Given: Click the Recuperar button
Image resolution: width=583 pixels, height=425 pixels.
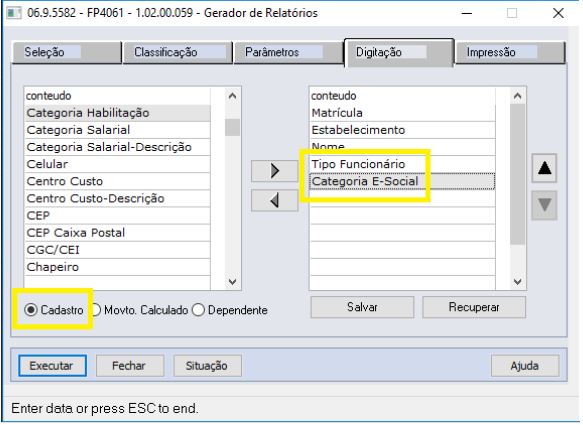Looking at the screenshot, I should 474,307.
